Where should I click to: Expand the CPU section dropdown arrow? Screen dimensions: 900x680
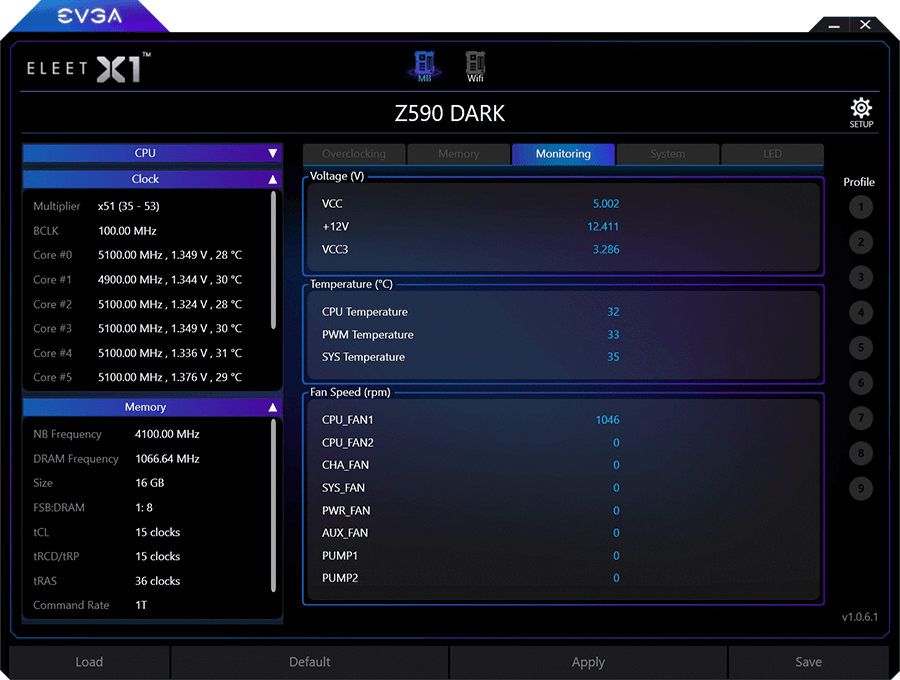[272, 153]
